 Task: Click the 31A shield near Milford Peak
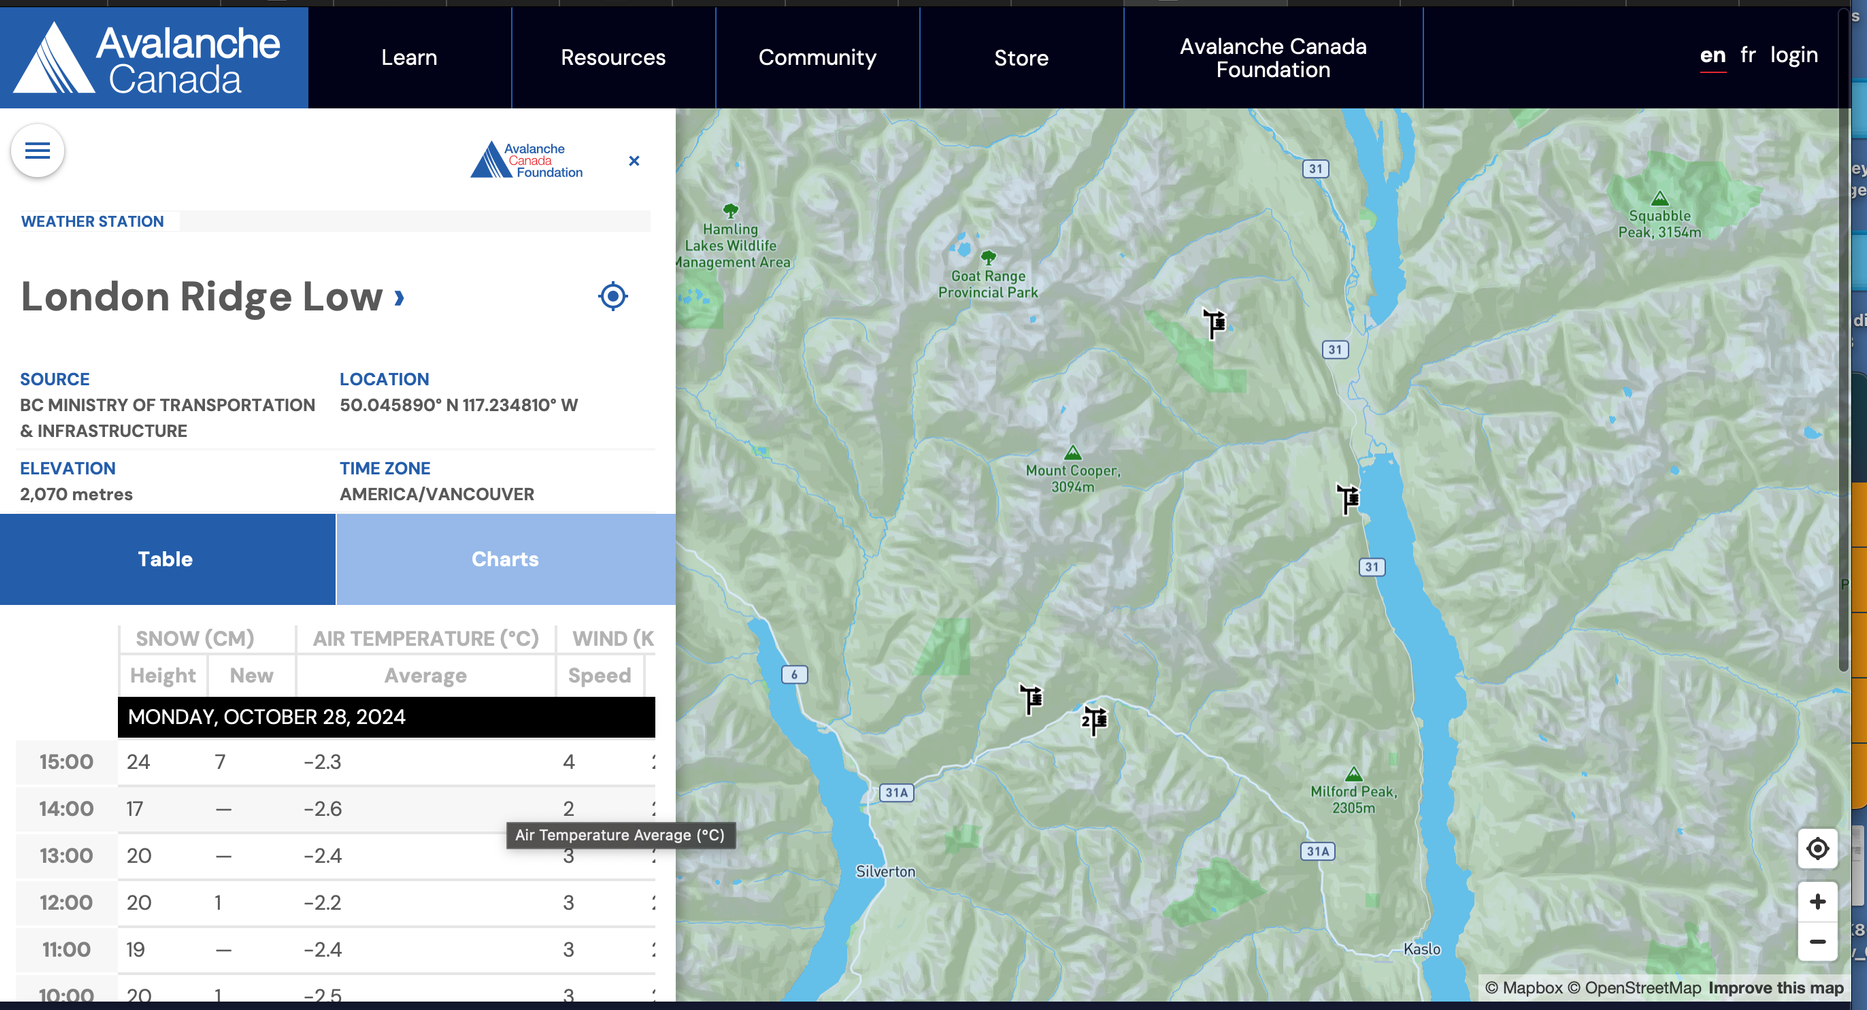1317,851
